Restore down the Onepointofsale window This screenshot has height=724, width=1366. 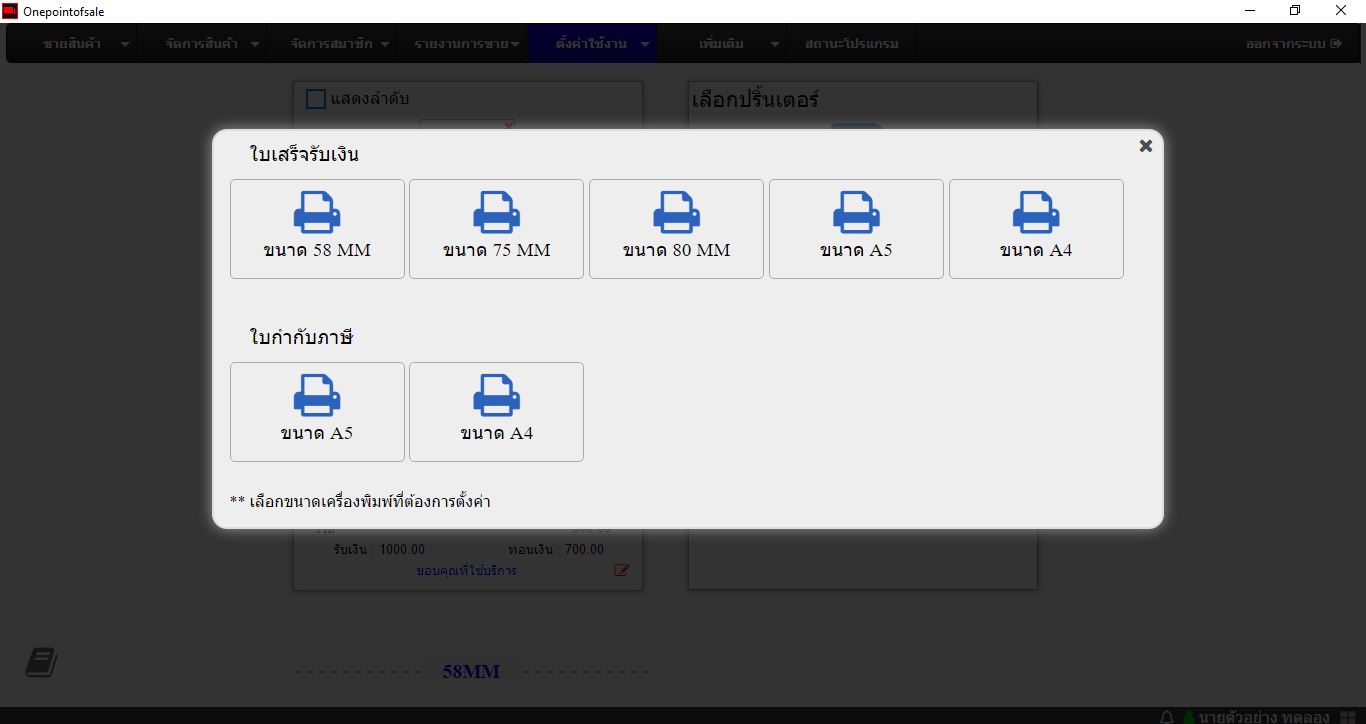pyautogui.click(x=1295, y=11)
